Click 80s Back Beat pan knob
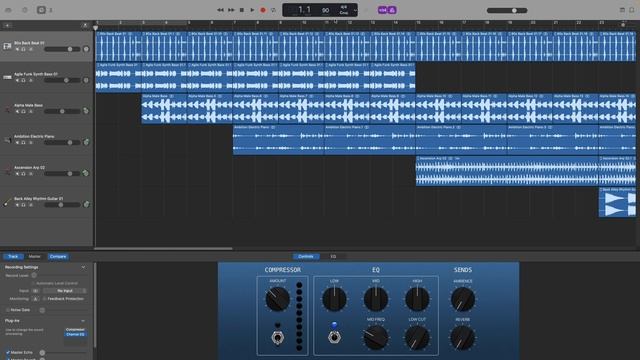 (x=86, y=49)
